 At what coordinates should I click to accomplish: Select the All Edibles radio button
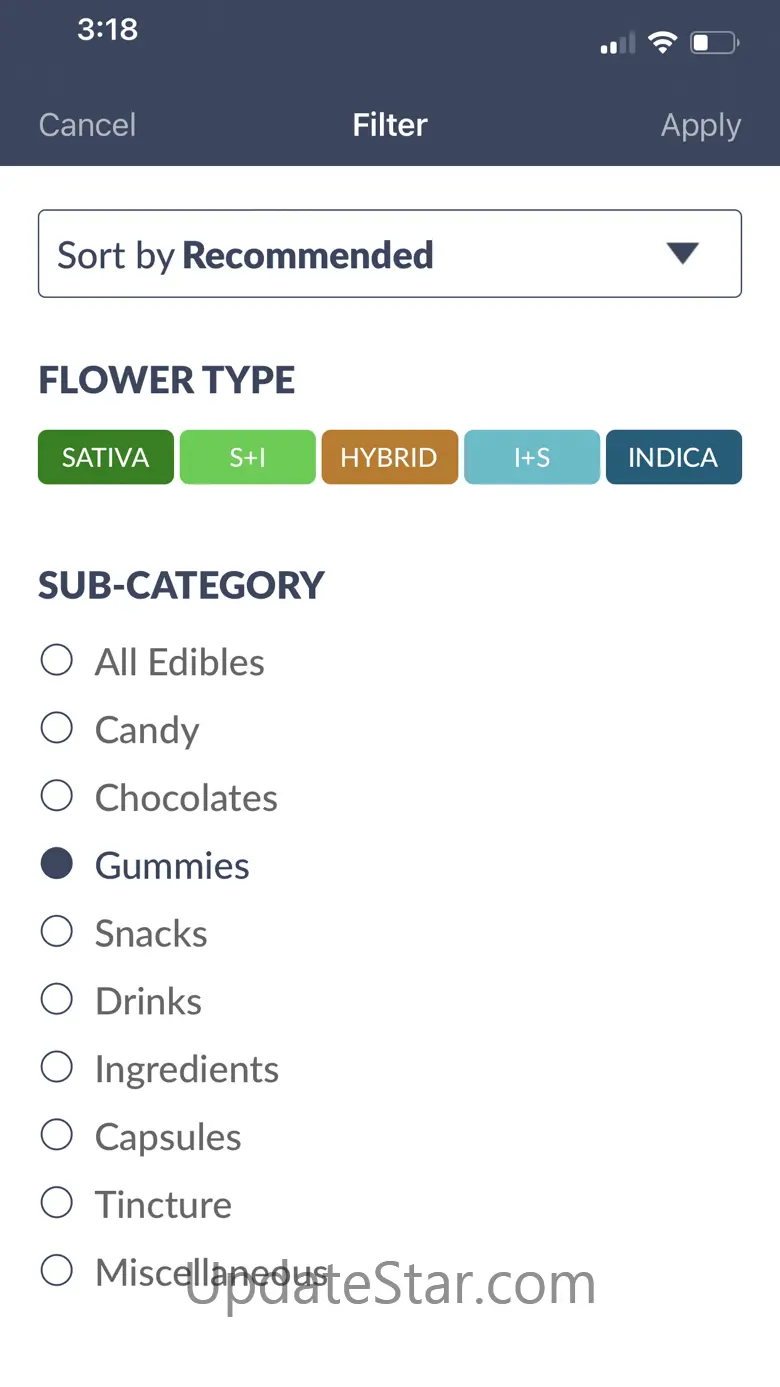57,661
